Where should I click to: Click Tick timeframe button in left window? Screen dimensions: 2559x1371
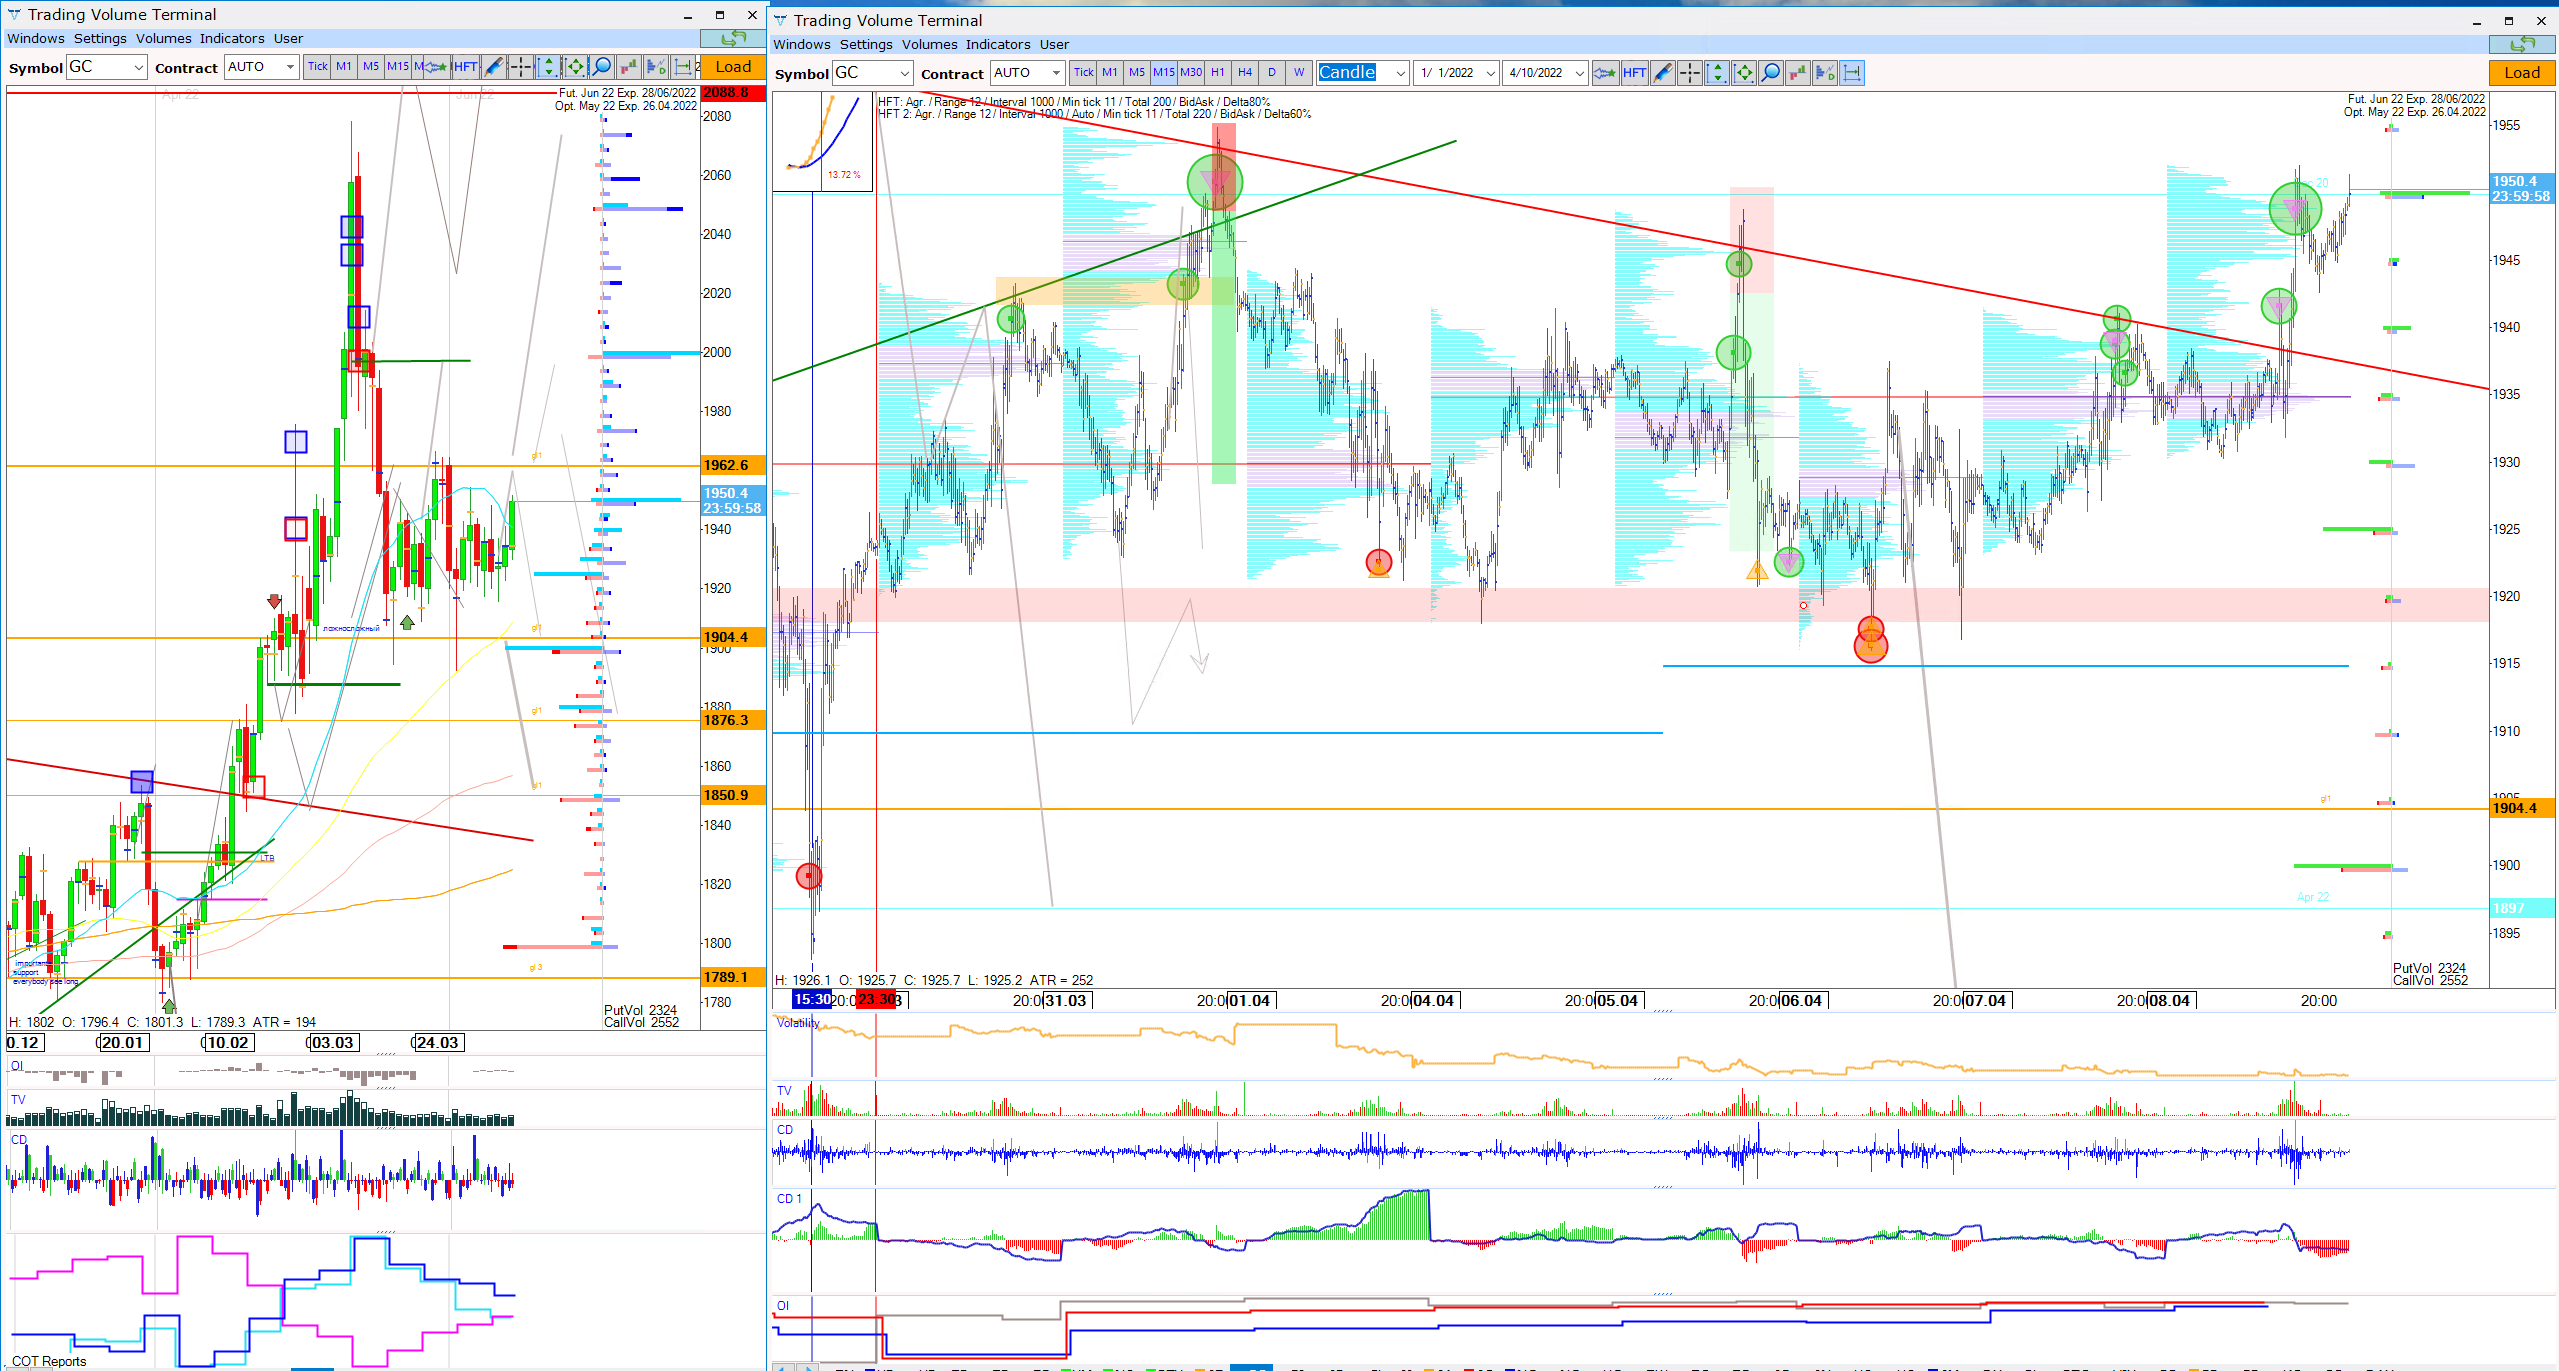click(x=317, y=67)
